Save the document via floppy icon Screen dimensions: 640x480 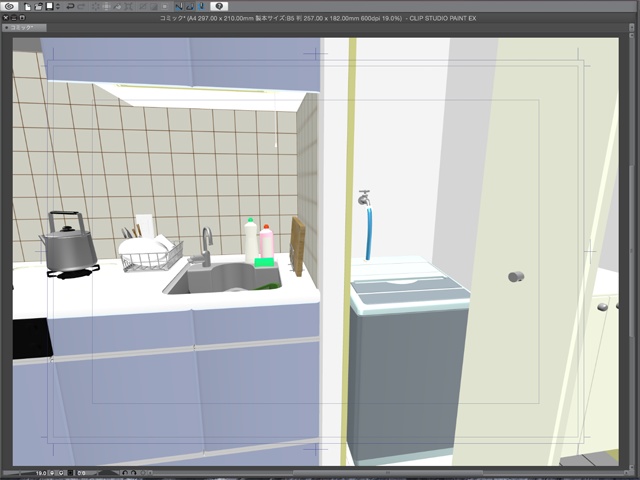49,7
